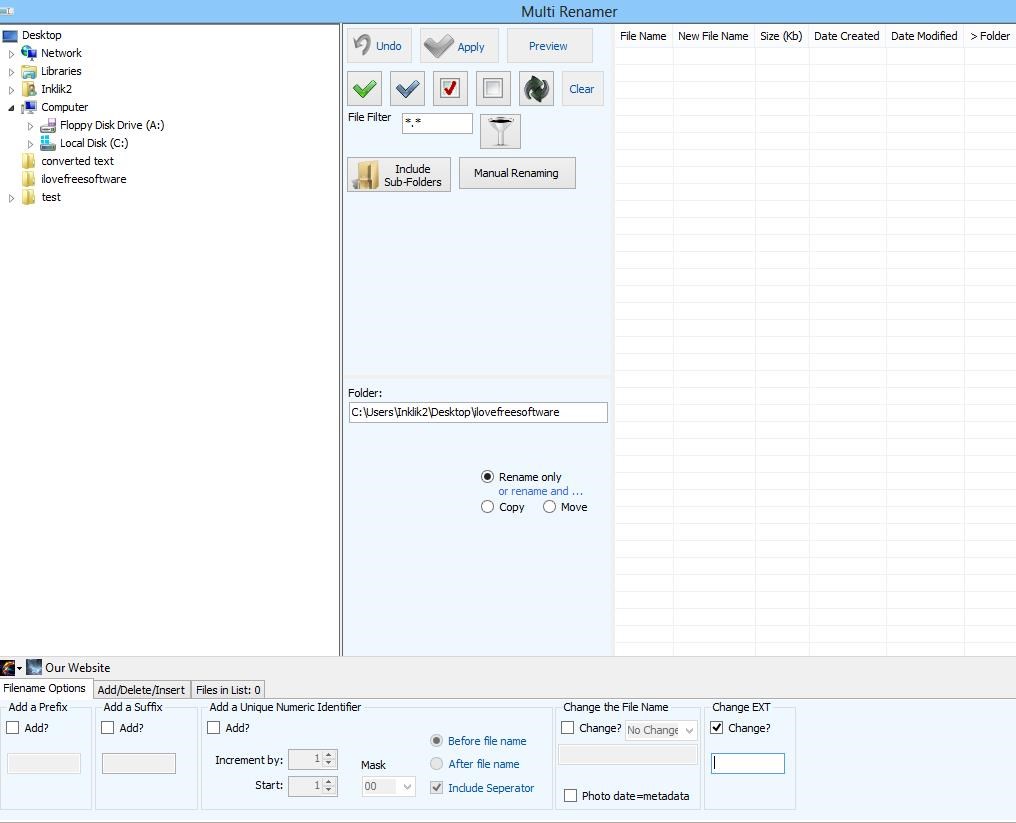Screen dimensions: 1016x823
Task: Click the ilovefreesoftware folder icon
Action: pyautogui.click(x=29, y=179)
